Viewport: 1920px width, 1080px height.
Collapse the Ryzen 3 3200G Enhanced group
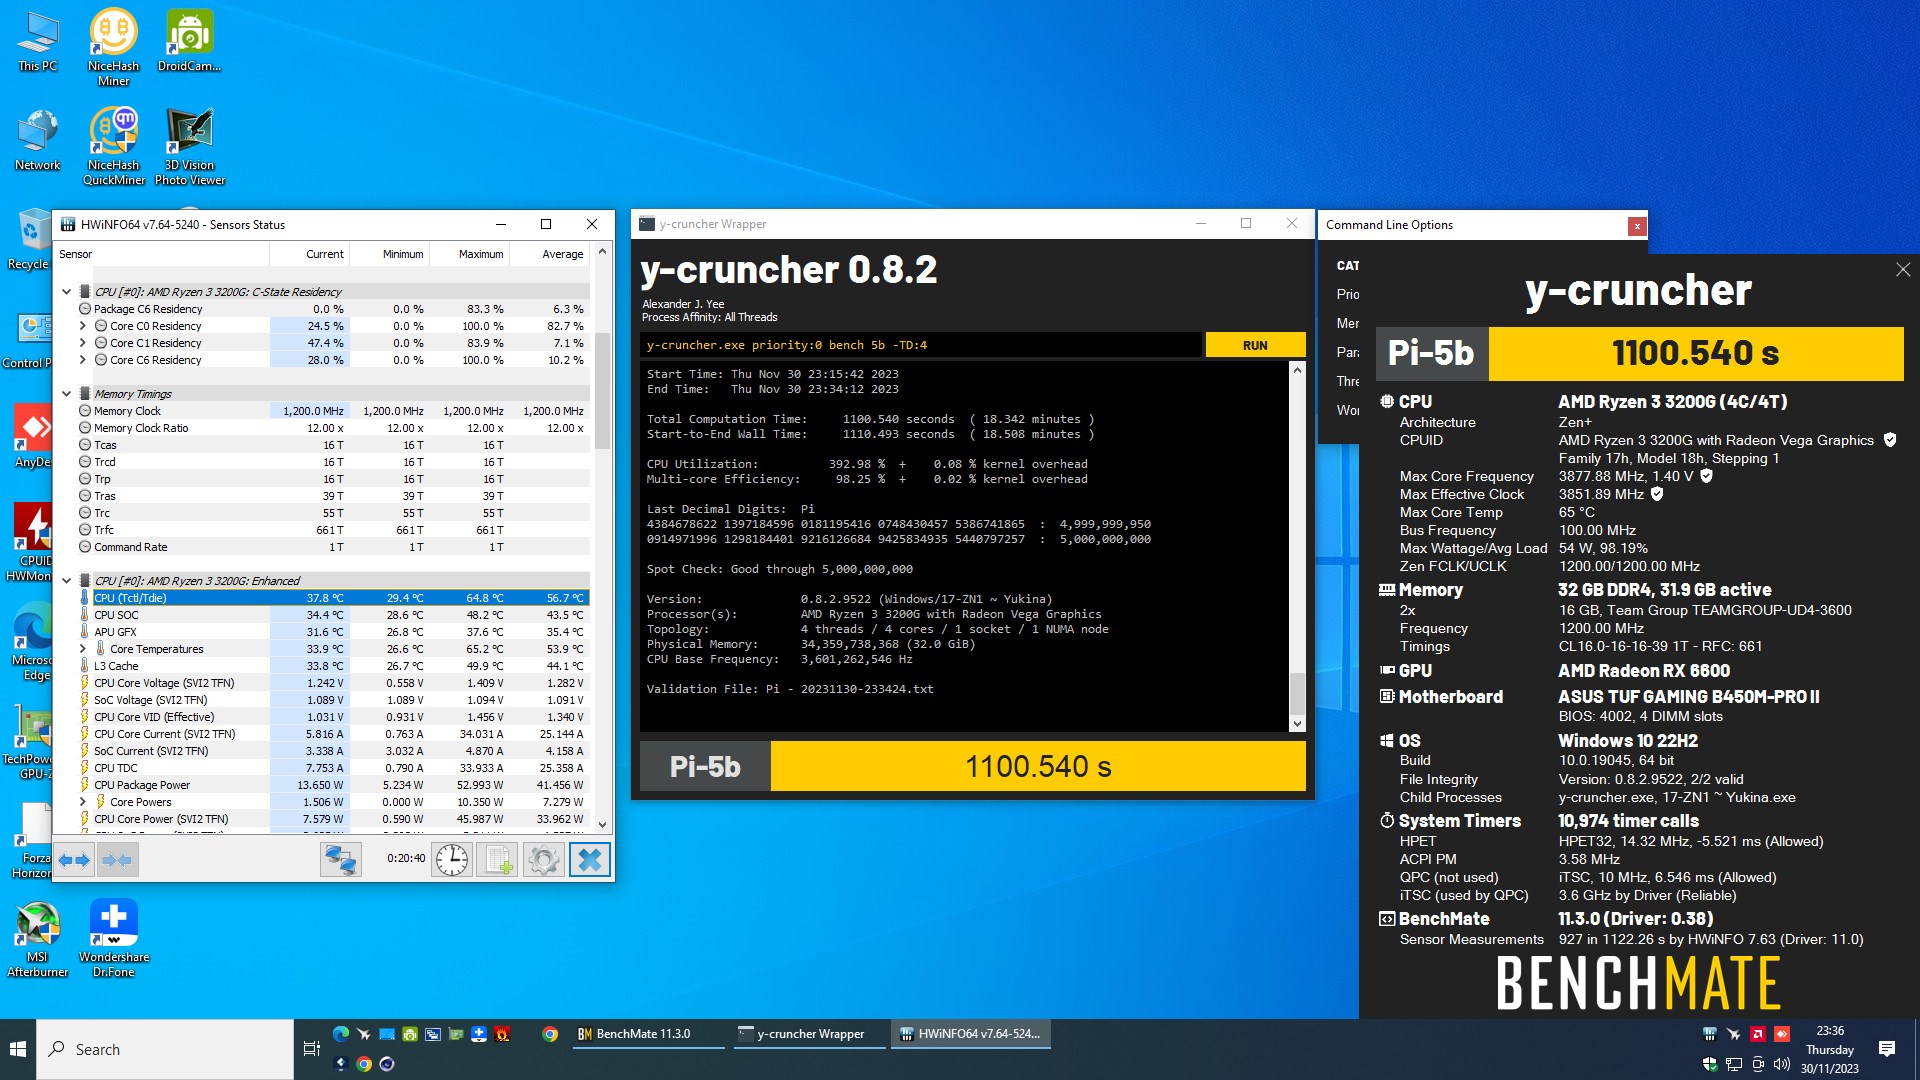(67, 581)
